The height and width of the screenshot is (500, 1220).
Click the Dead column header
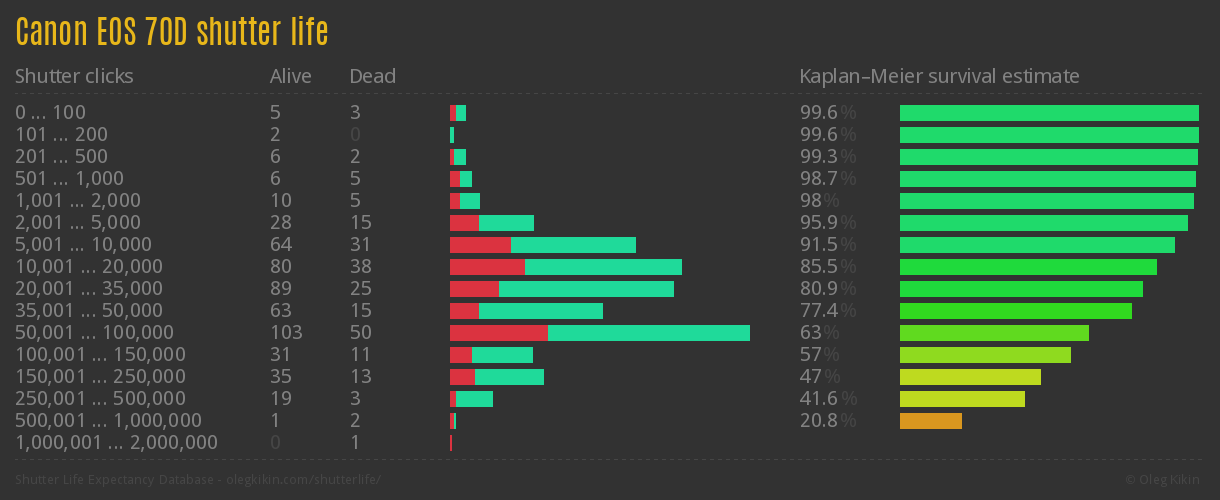[372, 76]
